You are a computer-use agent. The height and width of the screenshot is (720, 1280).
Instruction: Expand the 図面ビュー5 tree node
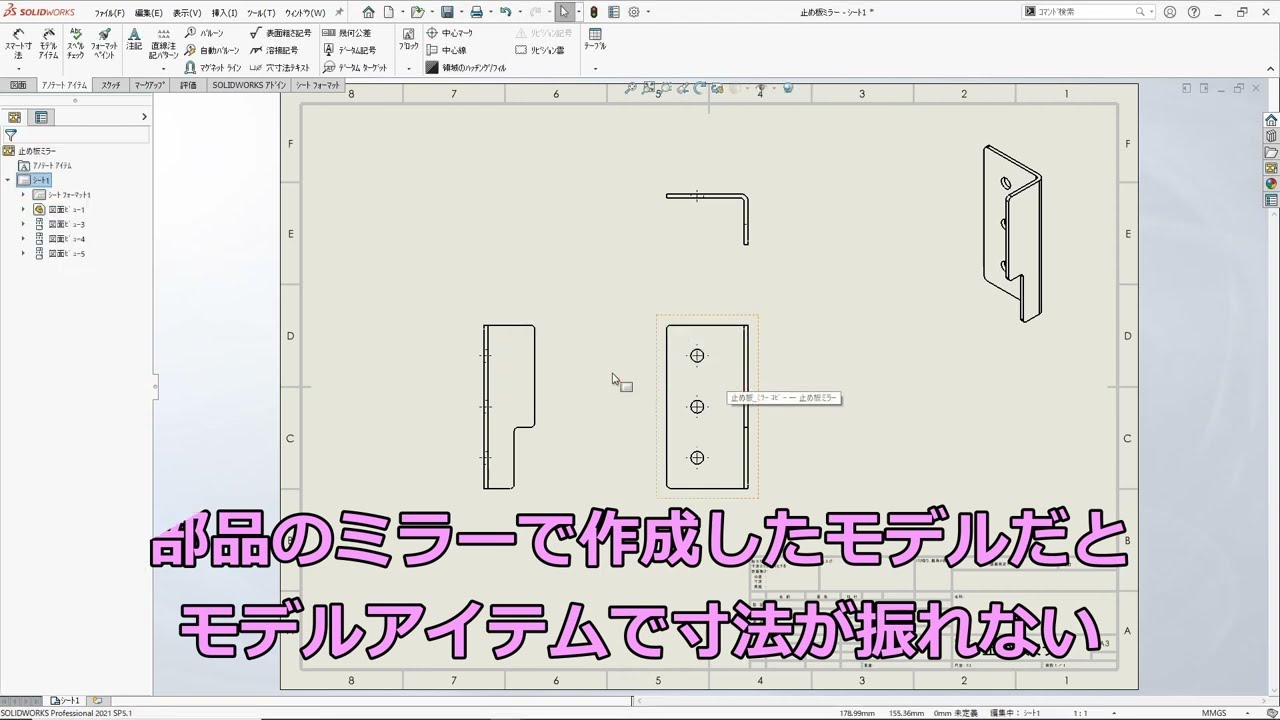[x=23, y=253]
